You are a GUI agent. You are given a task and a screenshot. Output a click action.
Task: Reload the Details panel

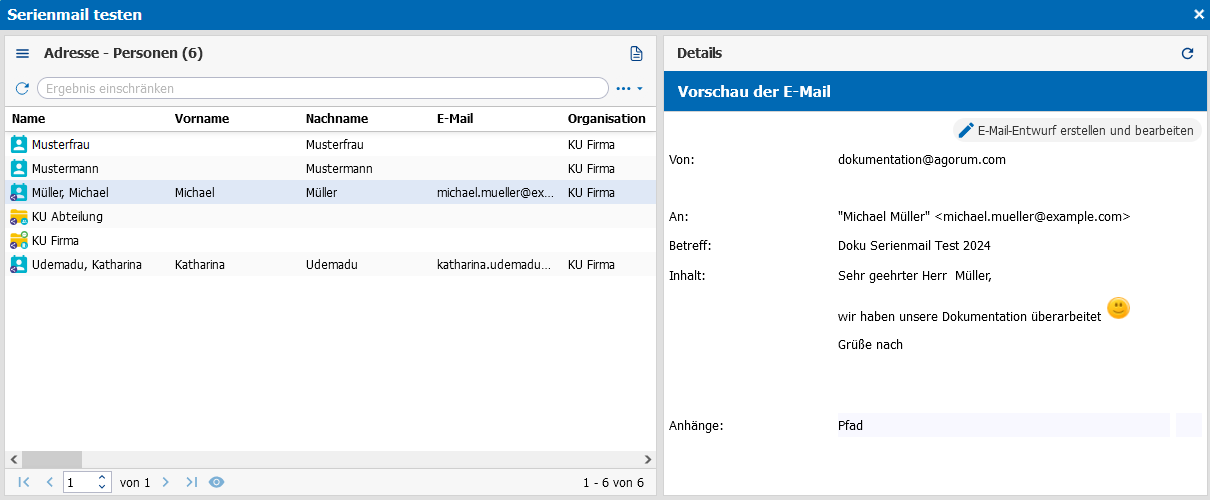1187,53
